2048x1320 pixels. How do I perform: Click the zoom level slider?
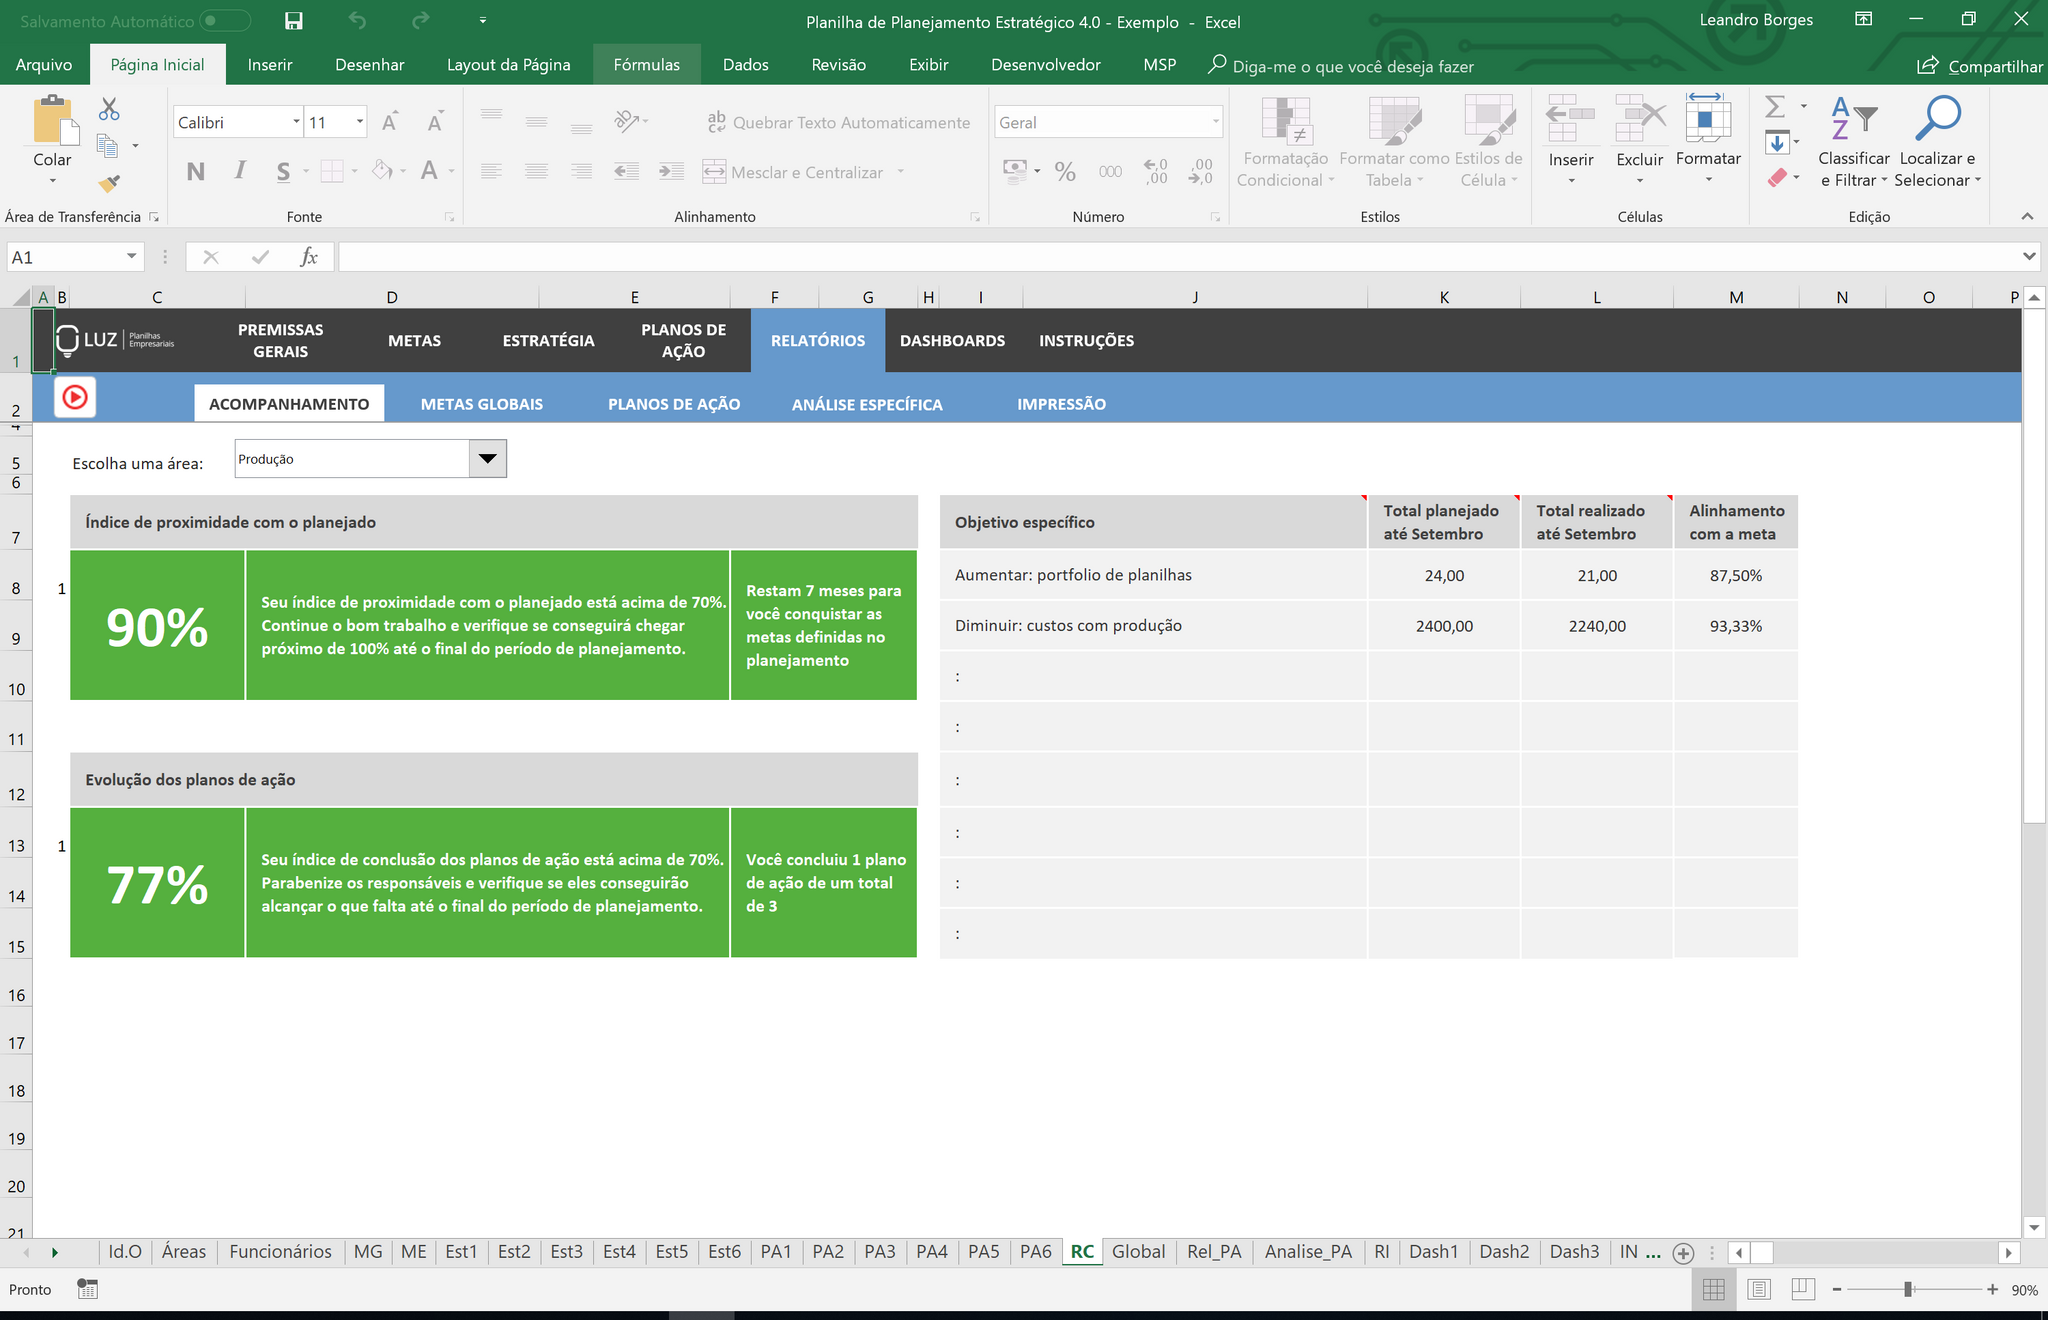tap(1908, 1290)
